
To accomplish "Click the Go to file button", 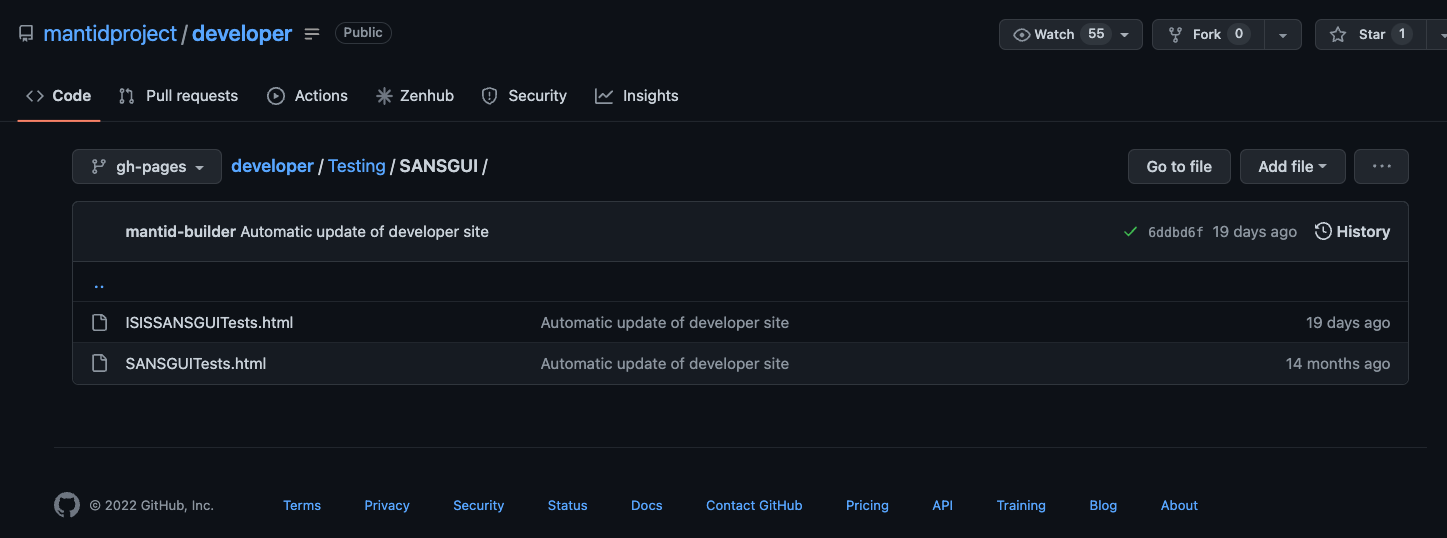I will pyautogui.click(x=1179, y=167).
